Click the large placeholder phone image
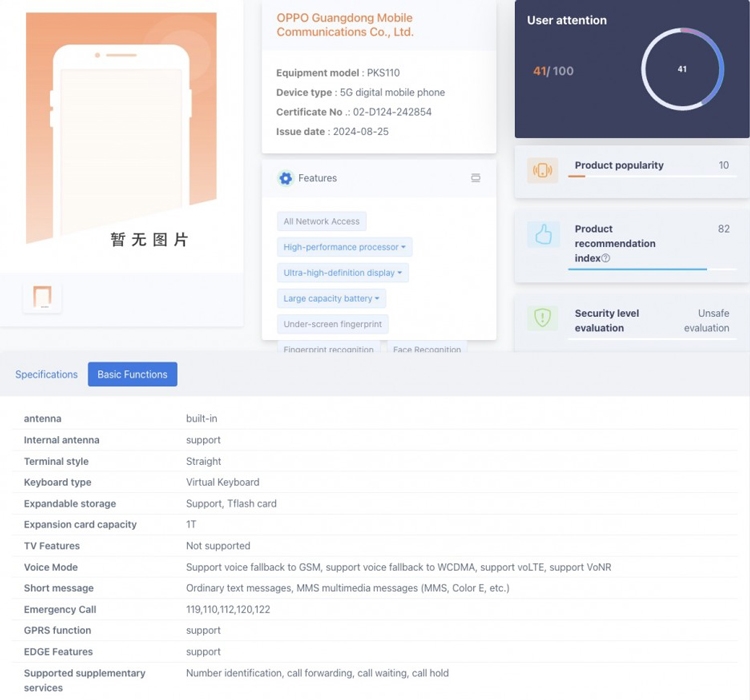The width and height of the screenshot is (750, 700). [x=121, y=128]
